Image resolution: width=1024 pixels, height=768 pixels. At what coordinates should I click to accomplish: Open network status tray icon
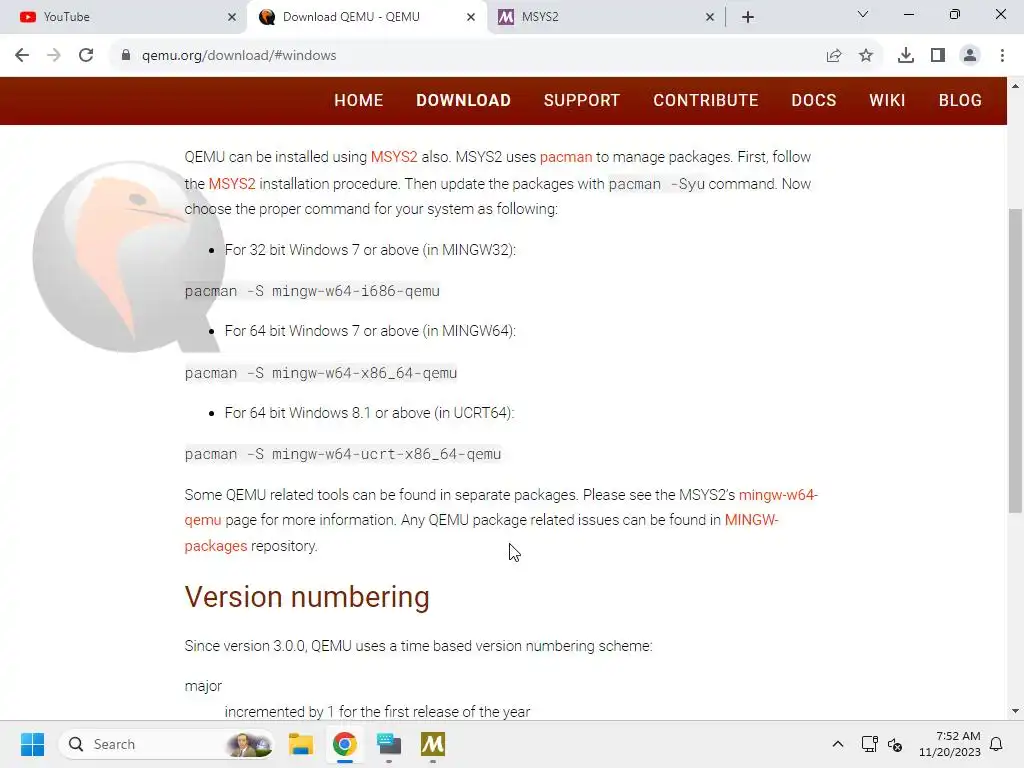[x=869, y=744]
